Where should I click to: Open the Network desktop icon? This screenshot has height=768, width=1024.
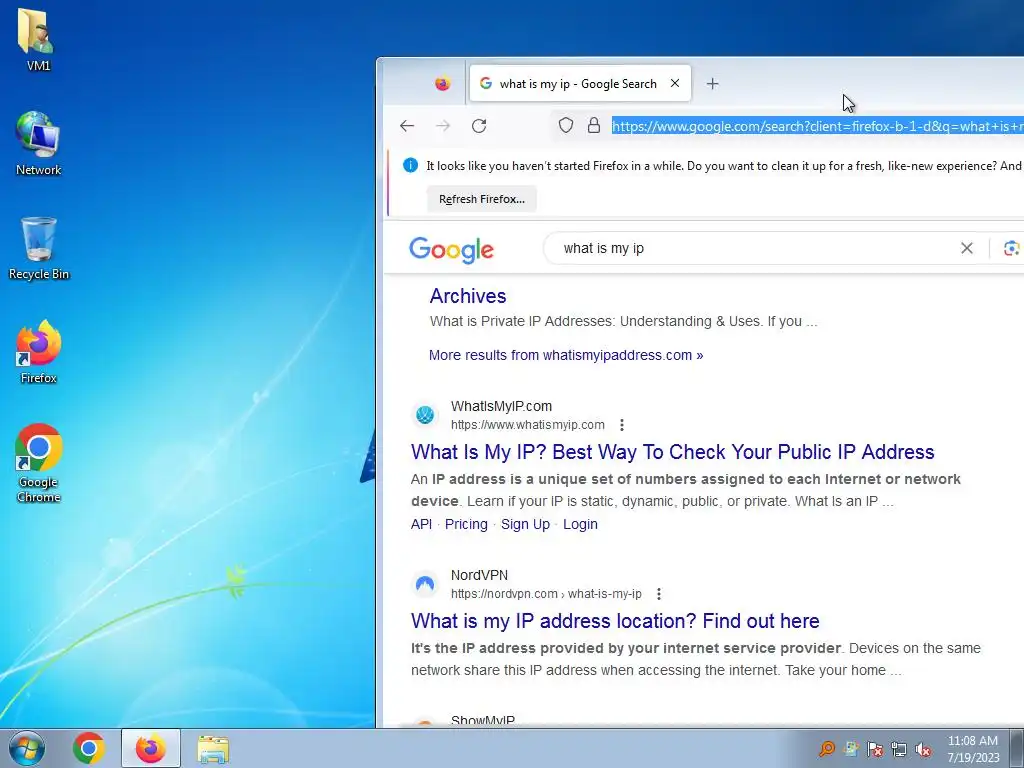pos(38,144)
